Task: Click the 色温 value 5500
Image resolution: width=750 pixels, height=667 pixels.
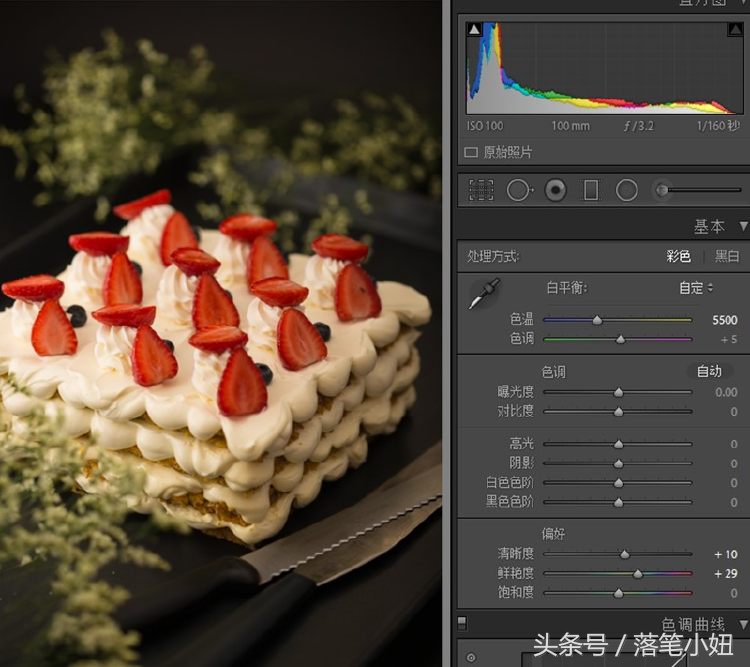Action: coord(725,320)
